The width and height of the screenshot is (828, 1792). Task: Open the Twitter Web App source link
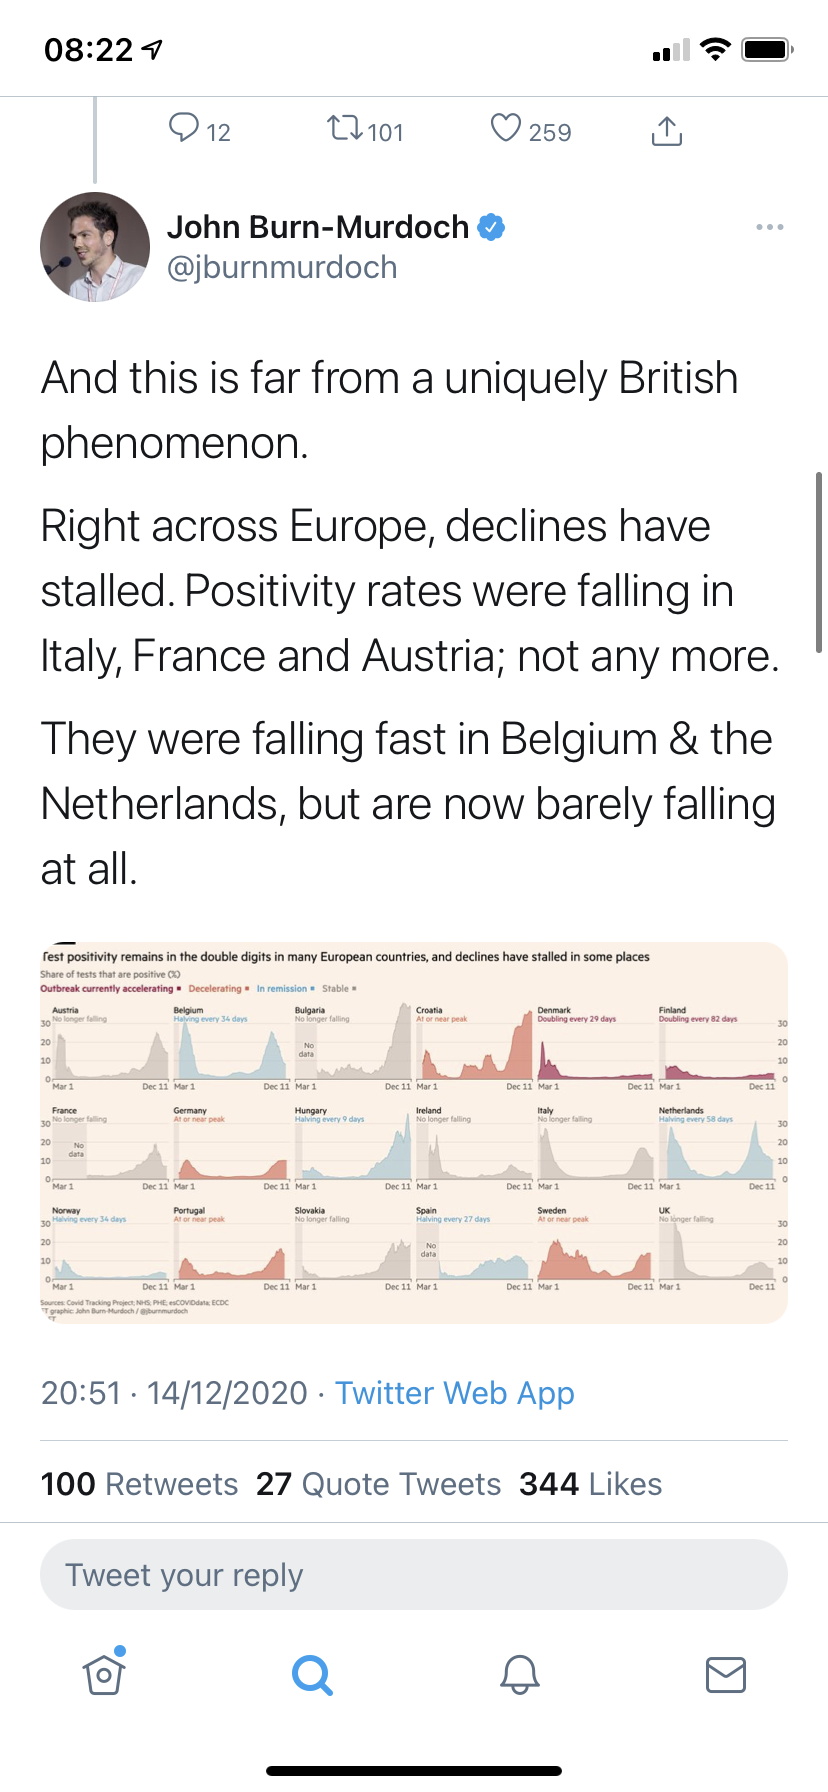[455, 1393]
